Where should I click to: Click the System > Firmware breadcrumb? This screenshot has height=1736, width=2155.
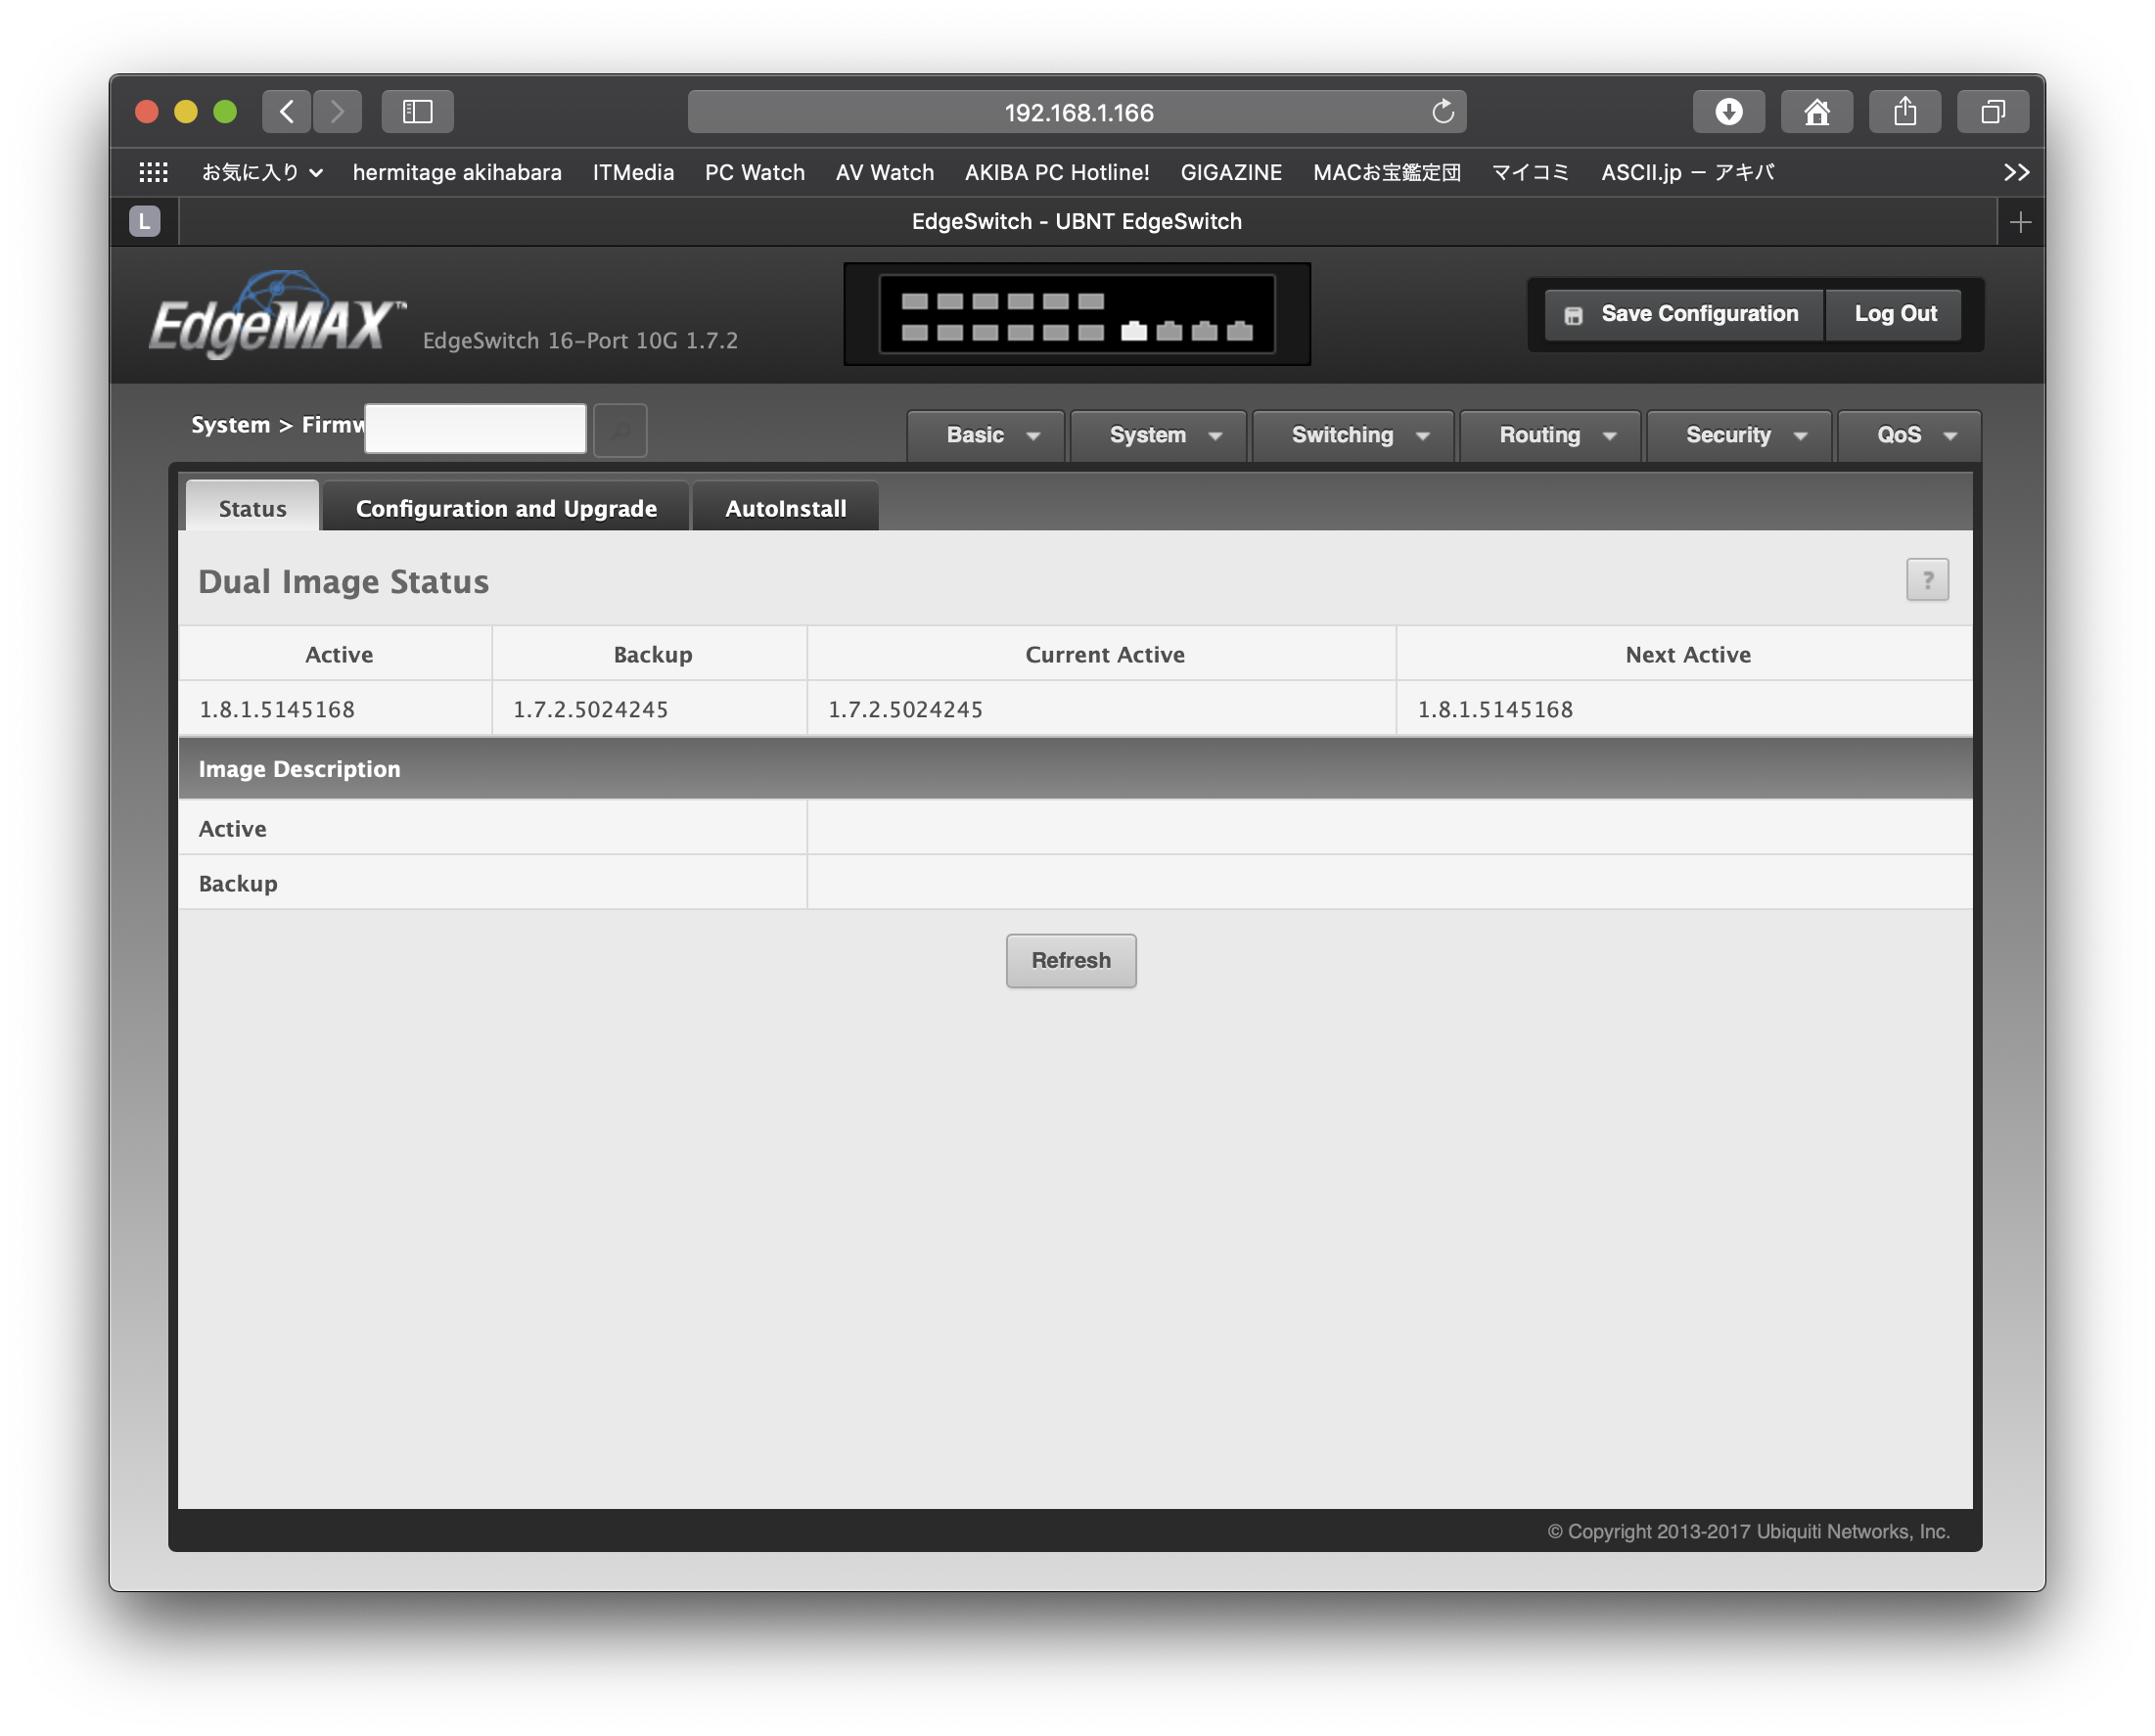click(277, 424)
